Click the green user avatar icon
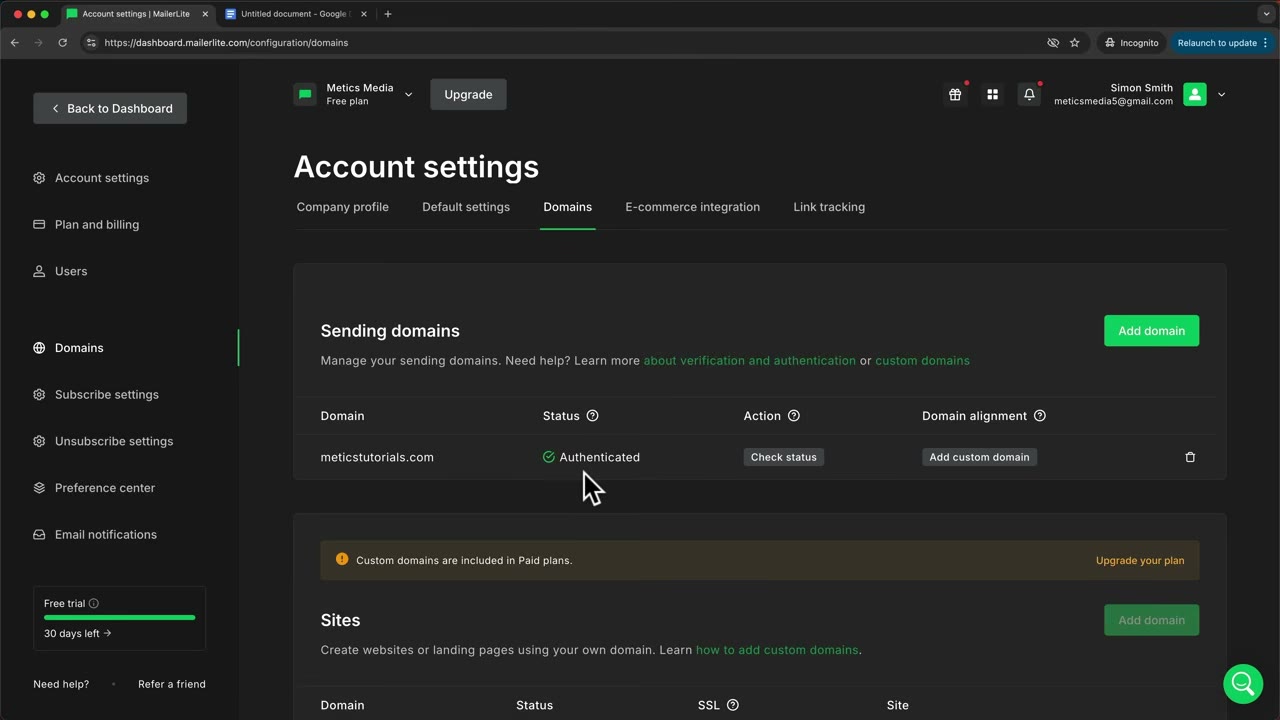The width and height of the screenshot is (1280, 720). click(1195, 94)
